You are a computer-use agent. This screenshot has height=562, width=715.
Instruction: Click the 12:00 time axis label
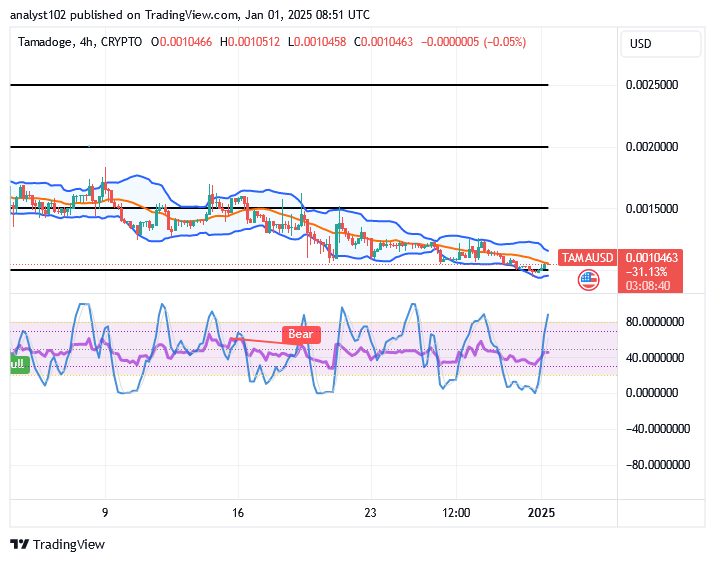point(456,513)
